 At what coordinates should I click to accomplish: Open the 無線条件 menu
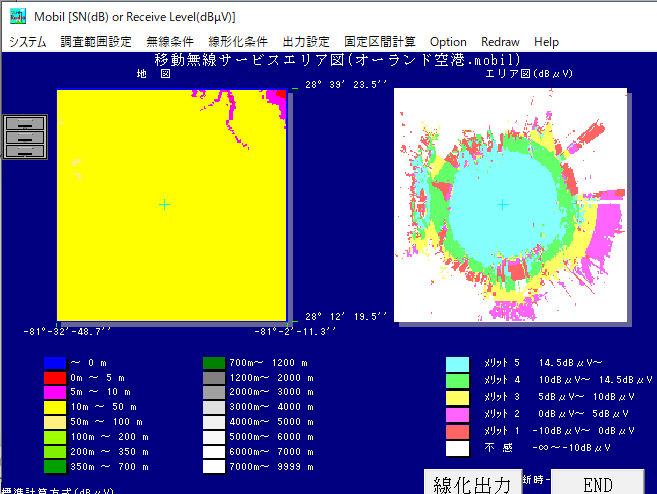pos(170,42)
